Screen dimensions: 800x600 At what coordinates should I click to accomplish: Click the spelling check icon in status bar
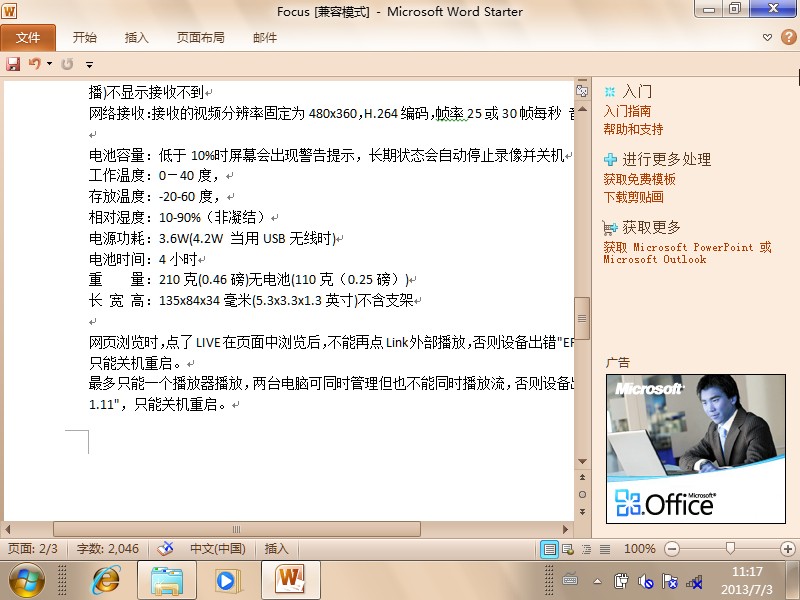click(x=166, y=548)
